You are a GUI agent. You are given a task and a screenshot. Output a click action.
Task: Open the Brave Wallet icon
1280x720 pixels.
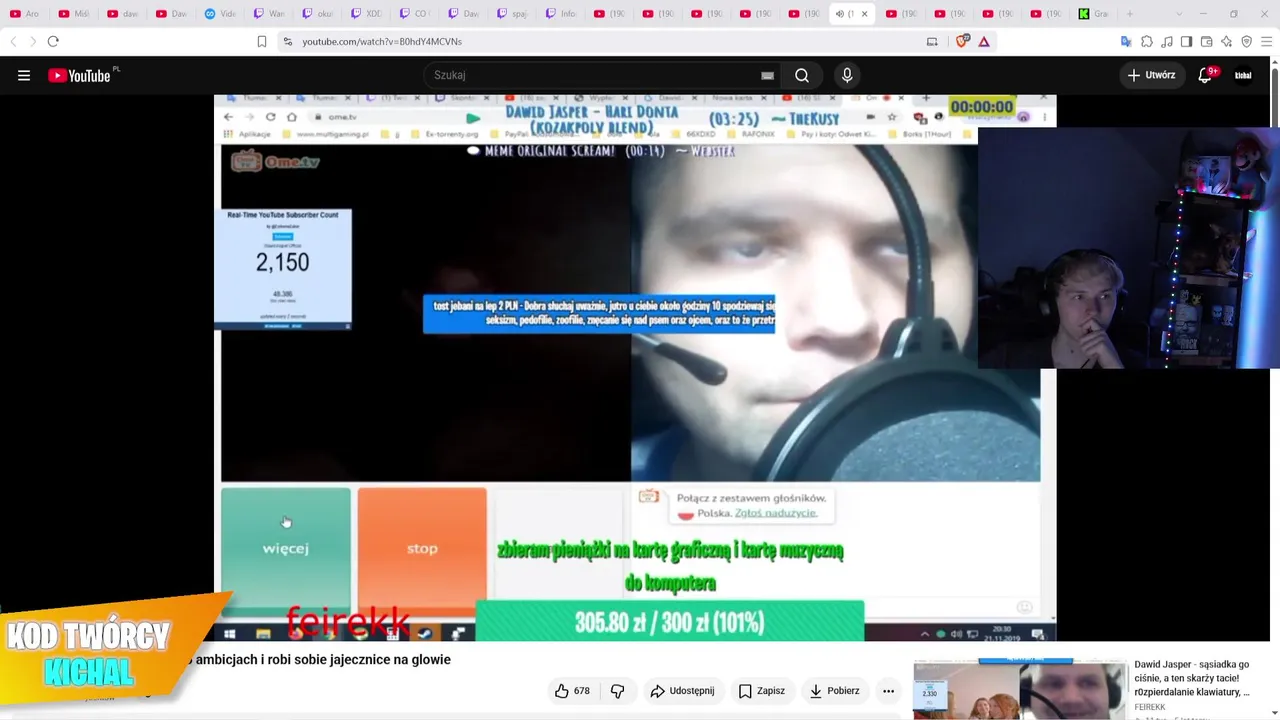tap(1206, 41)
